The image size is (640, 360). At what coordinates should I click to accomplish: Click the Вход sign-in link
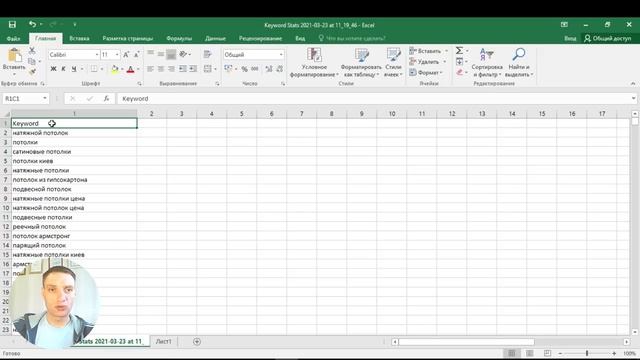[x=570, y=38]
